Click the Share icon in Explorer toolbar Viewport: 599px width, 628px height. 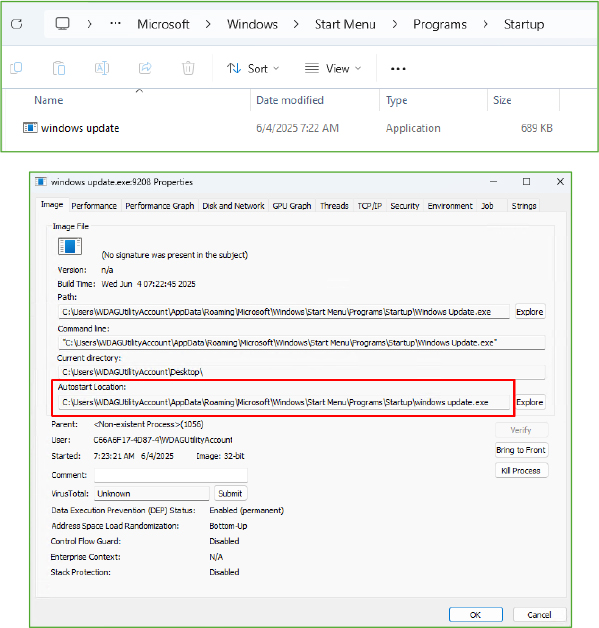pos(145,68)
